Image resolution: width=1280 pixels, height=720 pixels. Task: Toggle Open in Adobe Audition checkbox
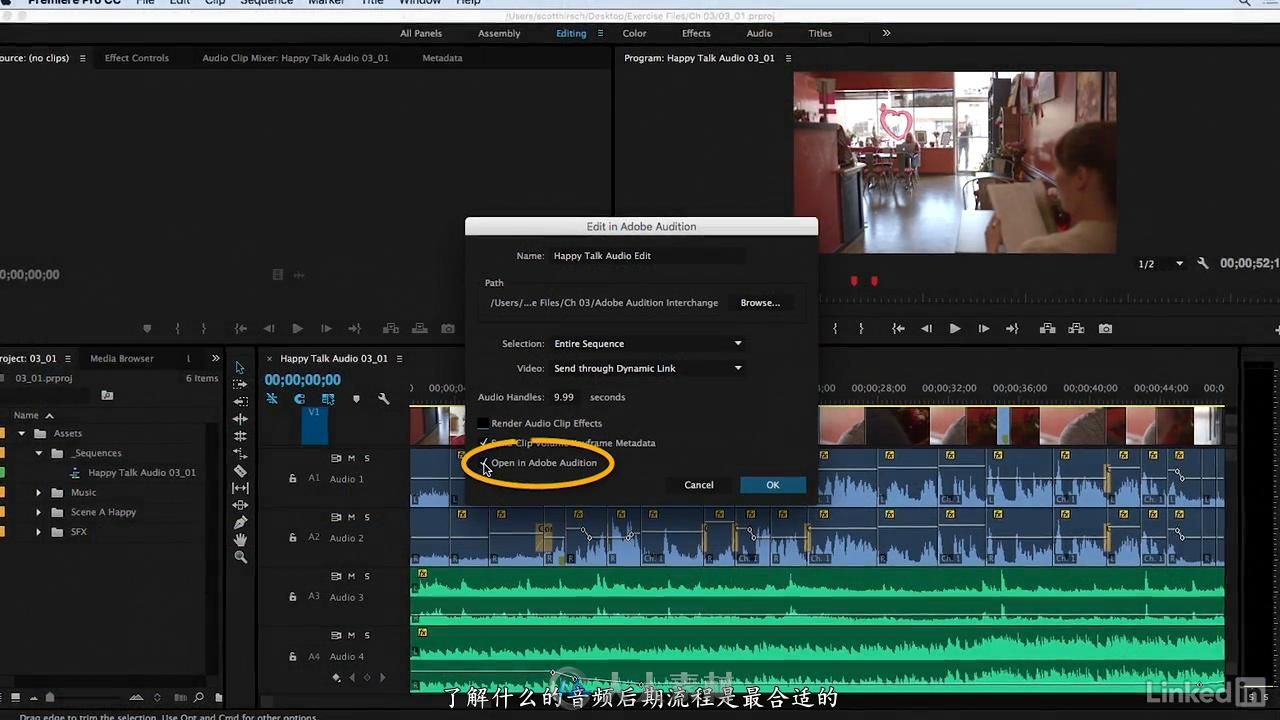pyautogui.click(x=484, y=463)
